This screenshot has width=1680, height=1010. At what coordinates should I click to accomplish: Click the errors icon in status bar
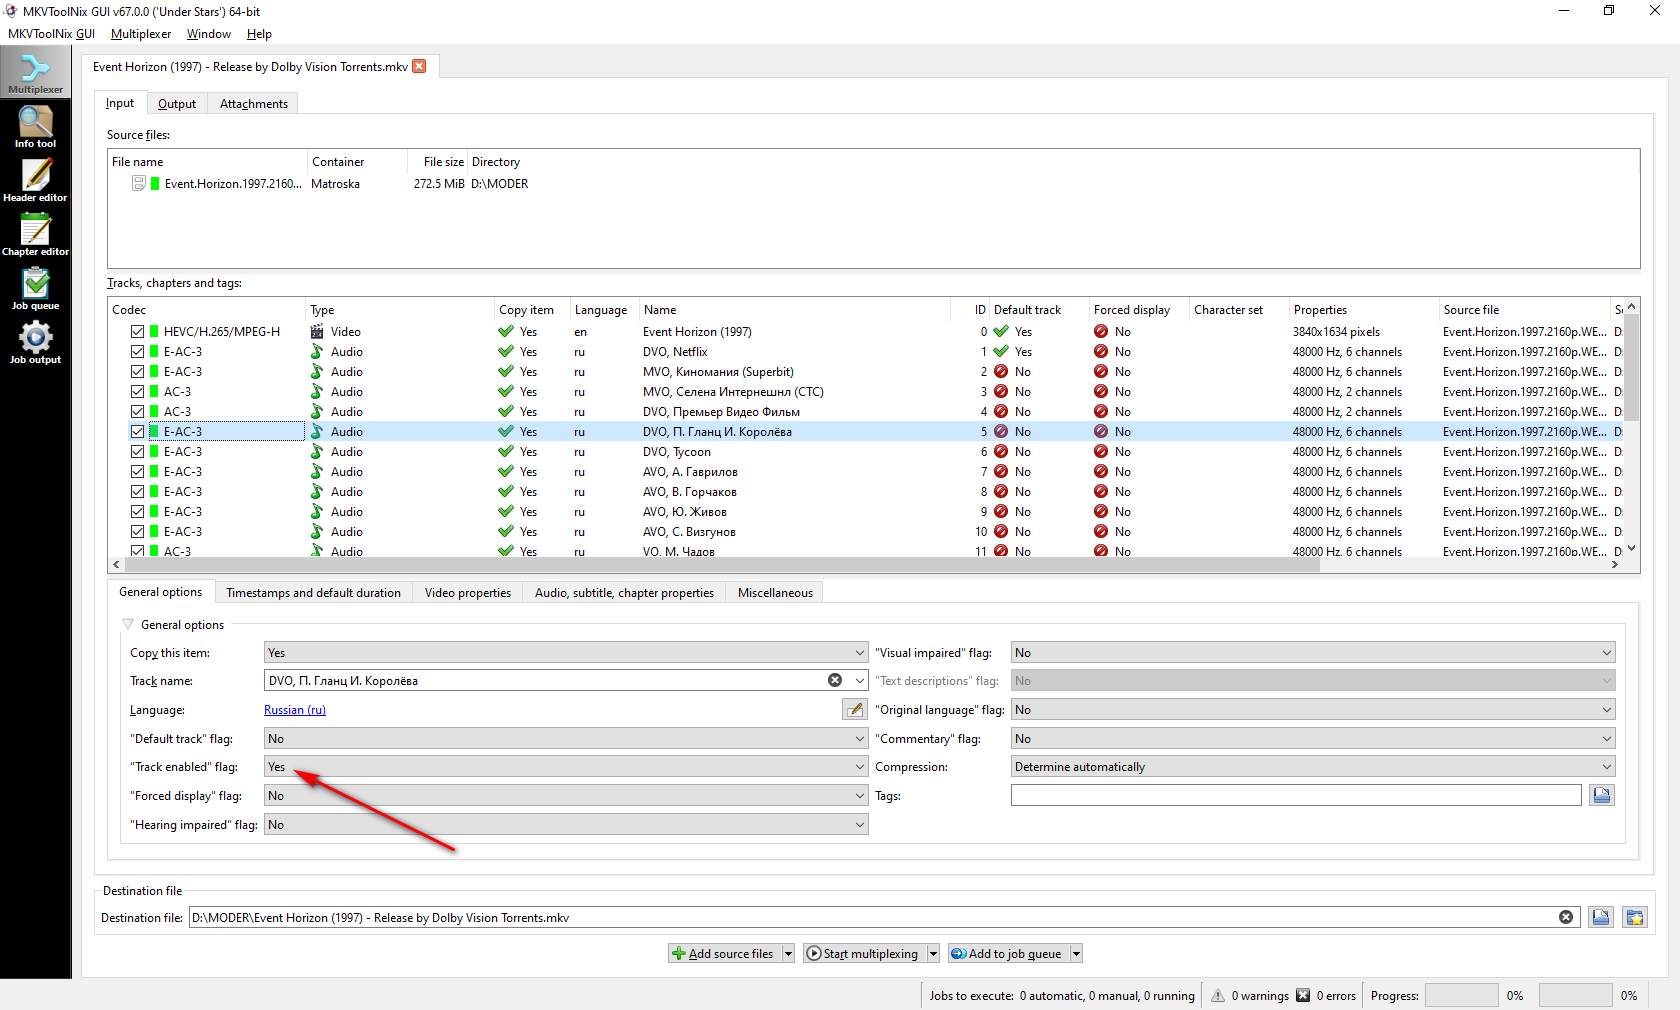point(1303,995)
